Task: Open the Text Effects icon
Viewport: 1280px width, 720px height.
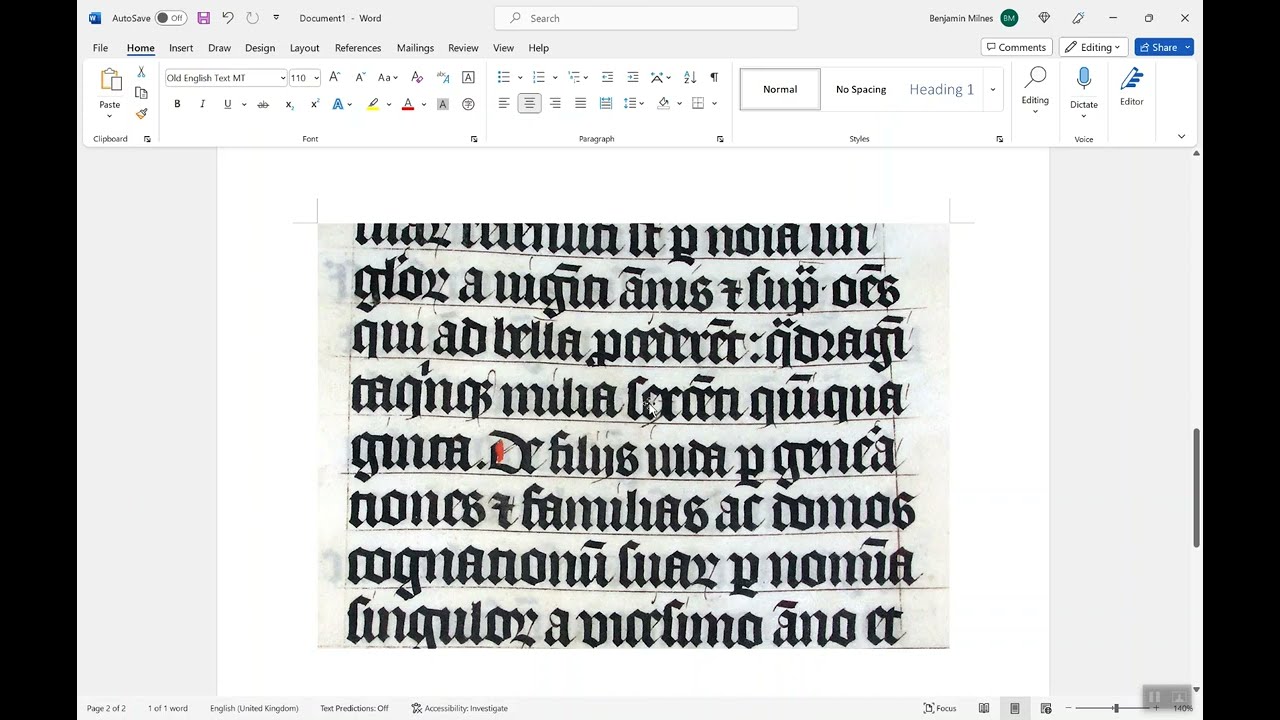Action: (x=338, y=104)
